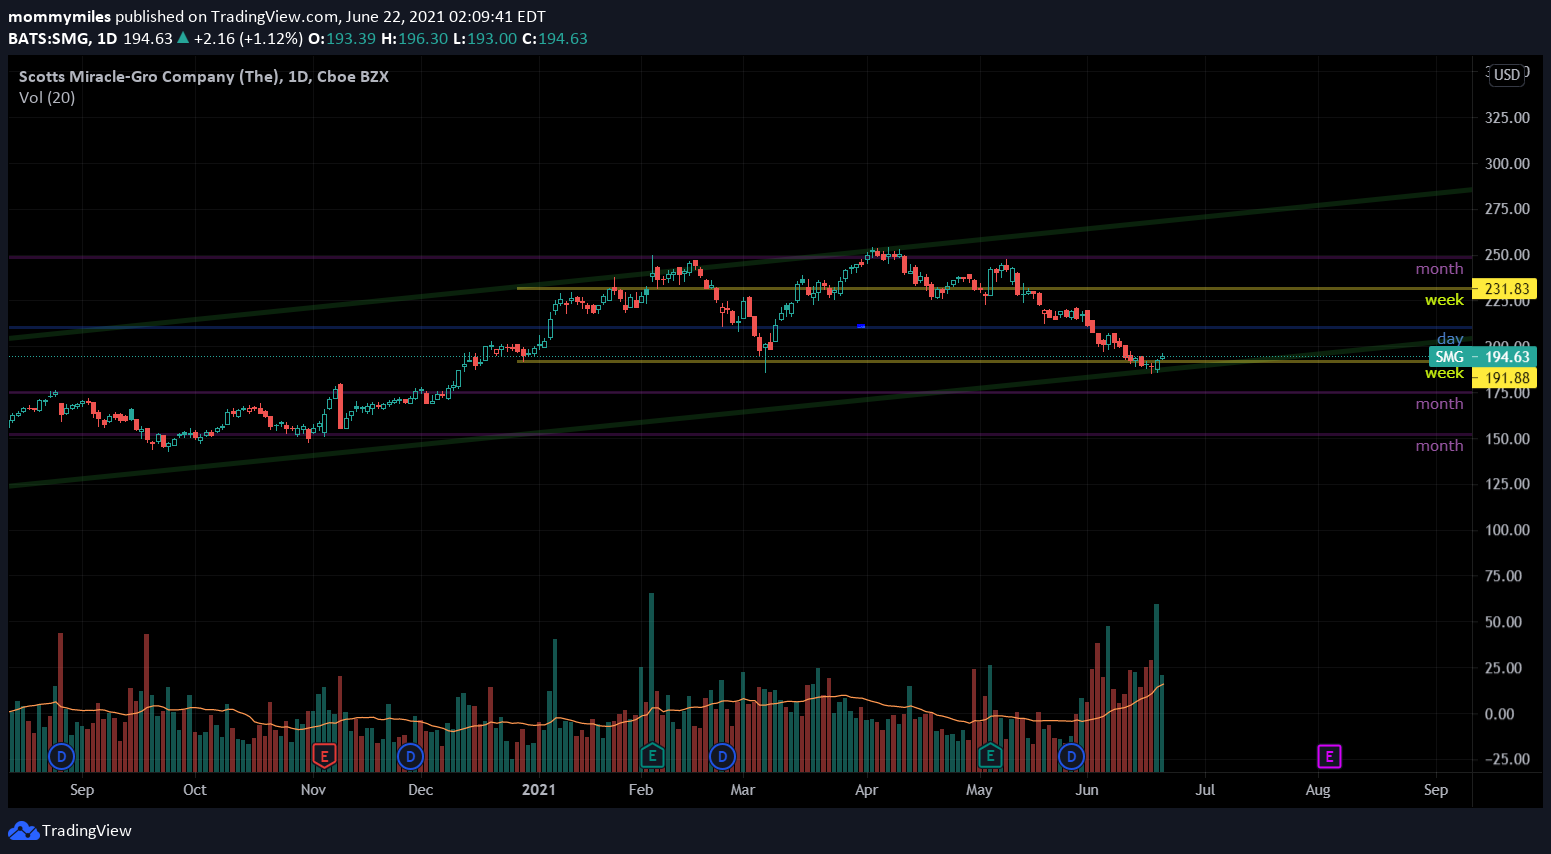Open the earnings marker in early May

coord(990,756)
